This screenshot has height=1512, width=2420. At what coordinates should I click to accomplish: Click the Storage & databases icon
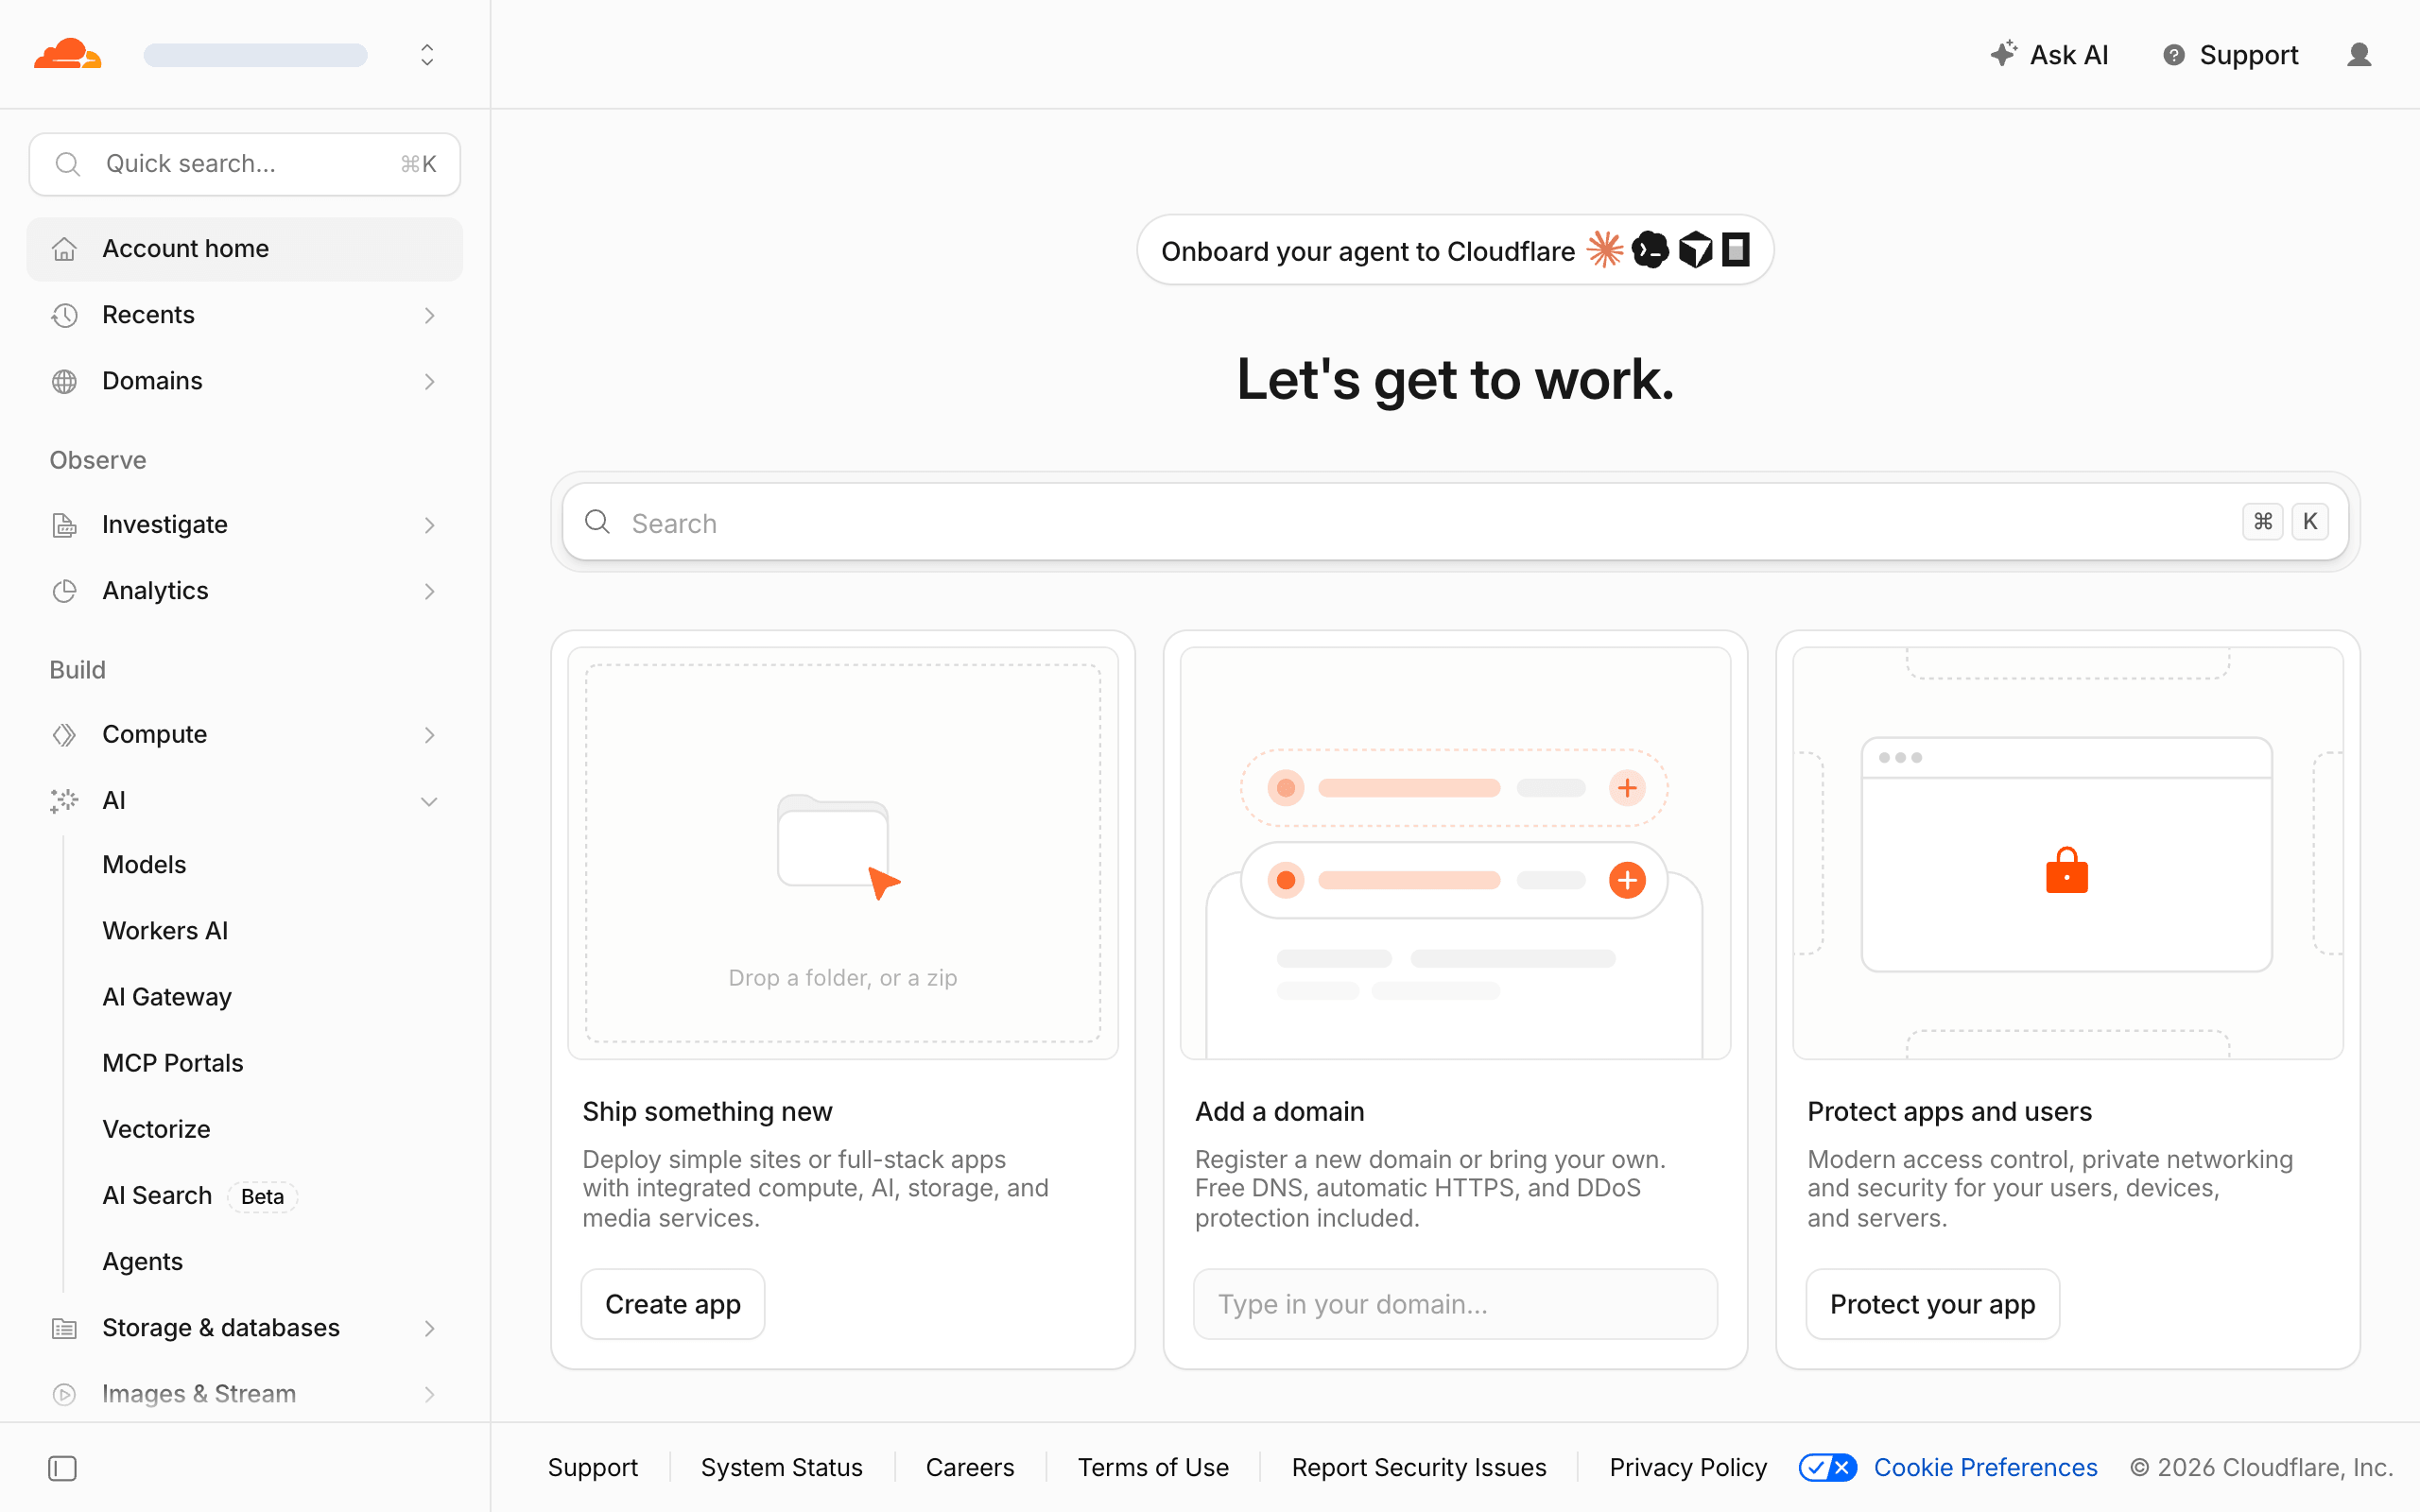tap(64, 1328)
